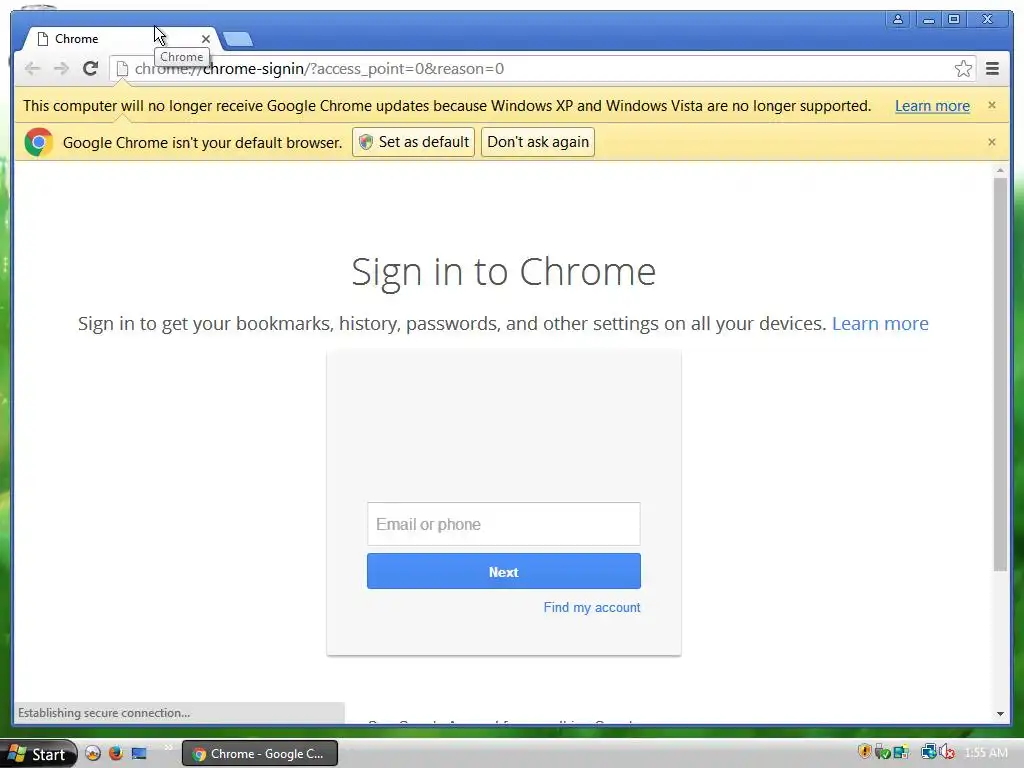Bookmark this page with the star icon
Viewport: 1024px width, 768px height.
coord(963,69)
